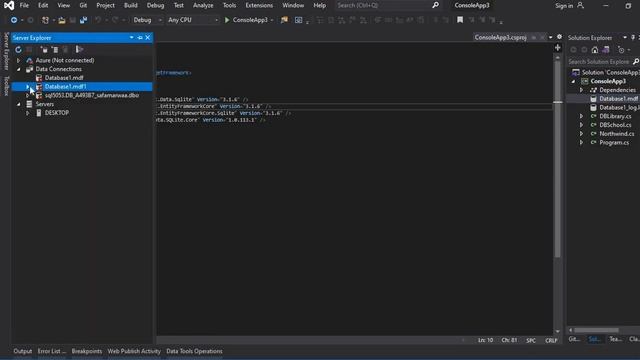Click the Open File toolbar icon
The image size is (640, 360).
[62, 20]
